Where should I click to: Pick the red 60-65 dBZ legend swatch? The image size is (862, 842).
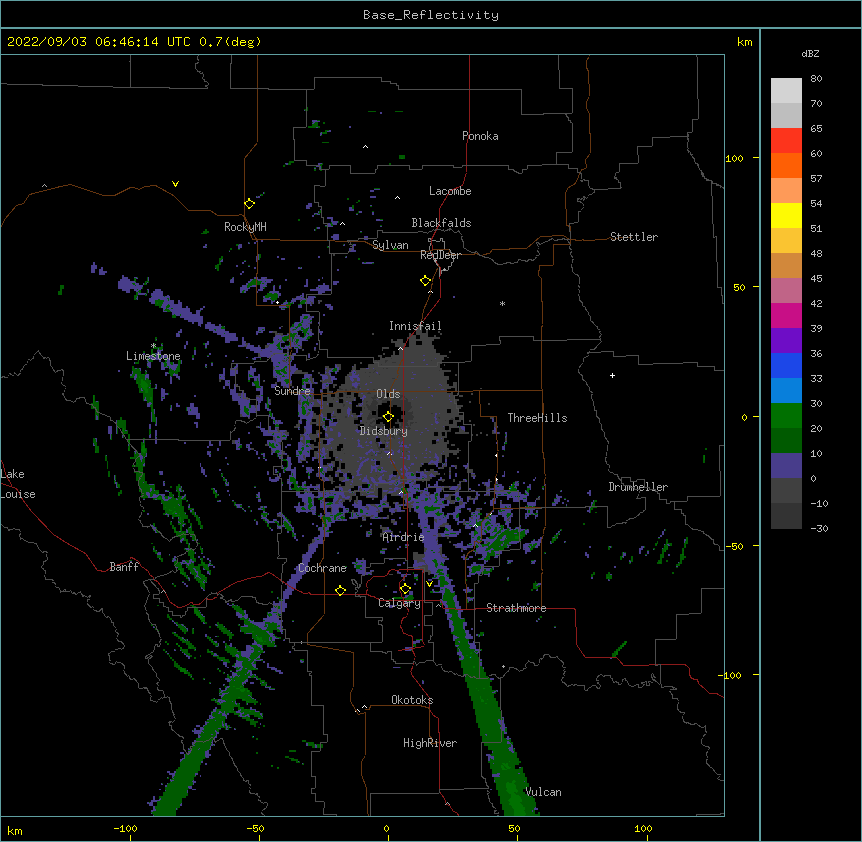pos(786,141)
